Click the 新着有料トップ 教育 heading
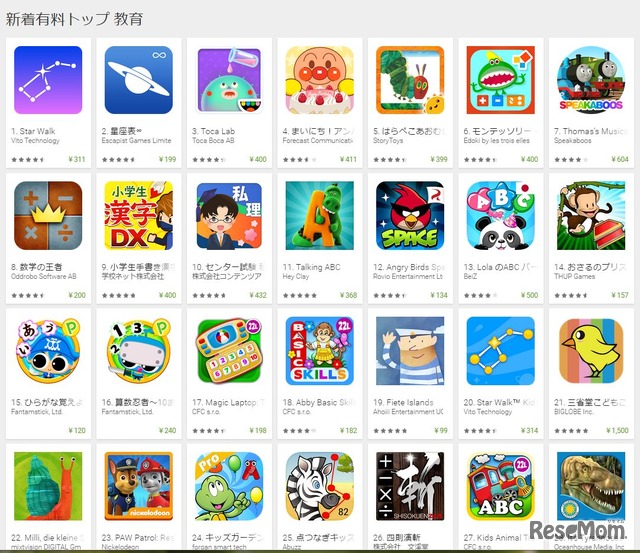This screenshot has height=553, width=640. (74, 19)
